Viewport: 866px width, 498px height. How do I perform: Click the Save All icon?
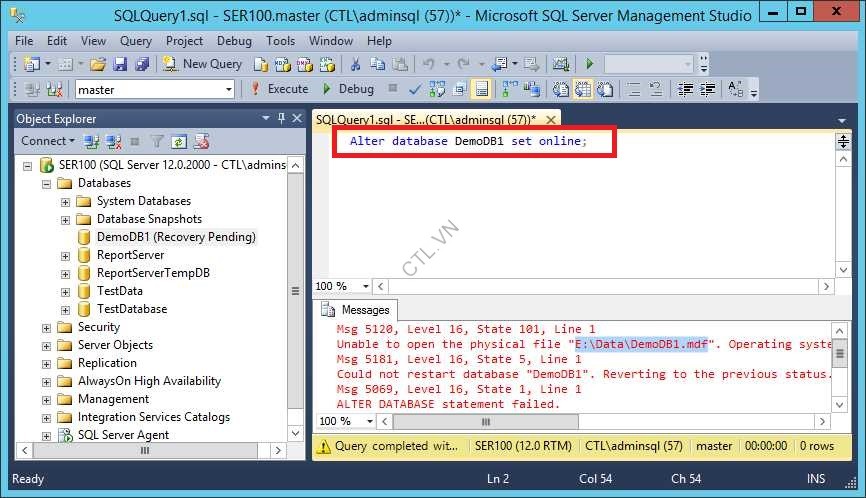tap(139, 64)
